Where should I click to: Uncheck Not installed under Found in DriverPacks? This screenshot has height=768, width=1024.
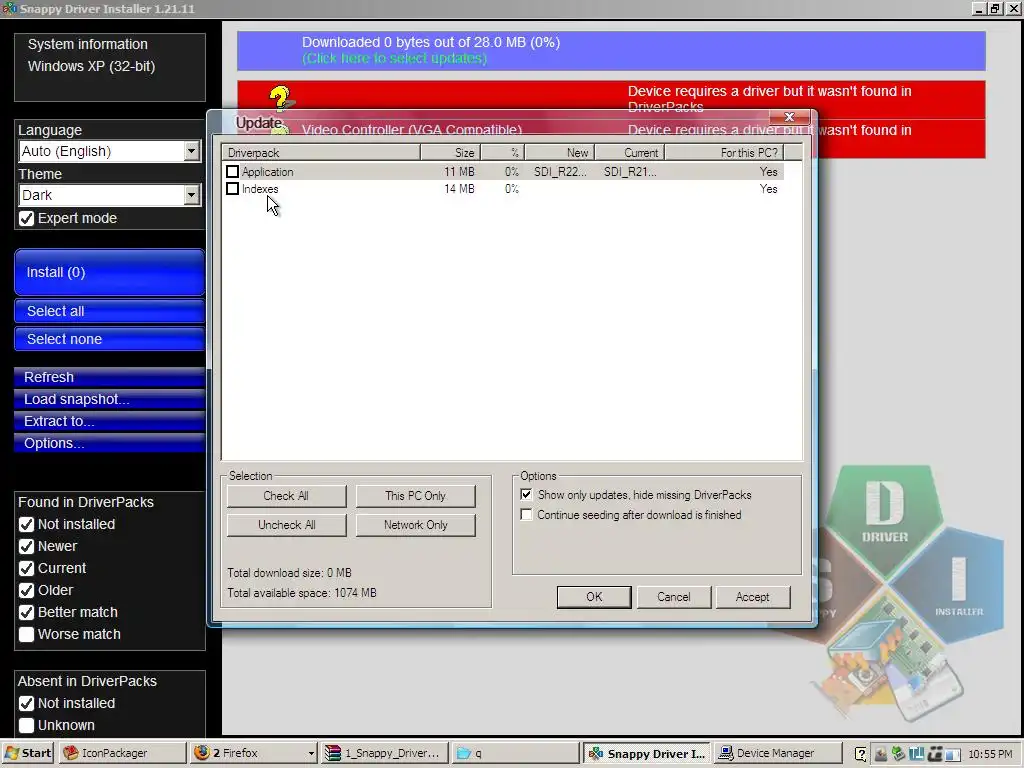[26, 524]
